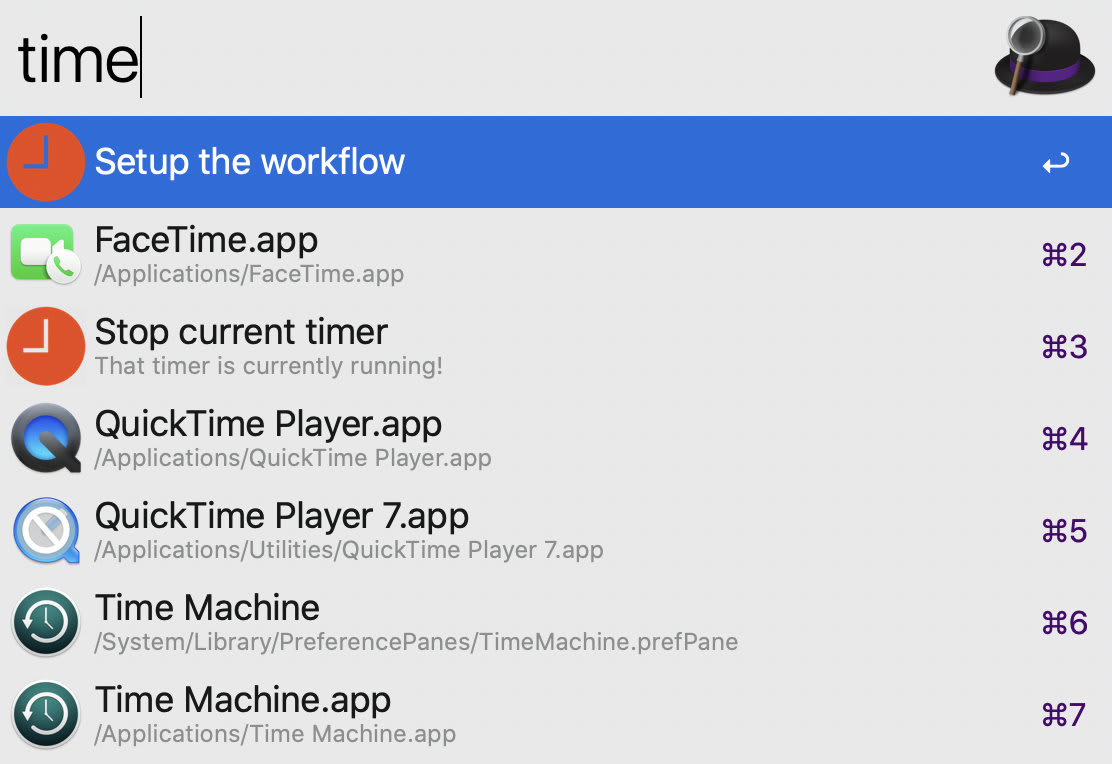Viewport: 1112px width, 764px height.
Task: Click the ⌘2 shortcut label
Action: tap(1064, 255)
